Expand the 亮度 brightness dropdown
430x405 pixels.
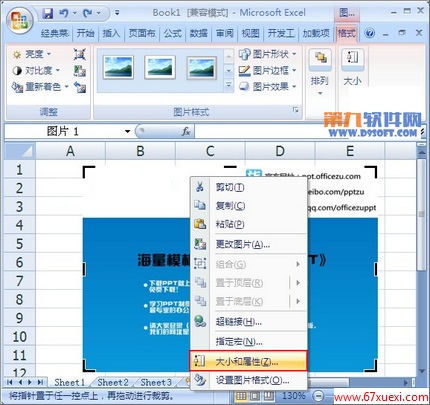(32, 54)
